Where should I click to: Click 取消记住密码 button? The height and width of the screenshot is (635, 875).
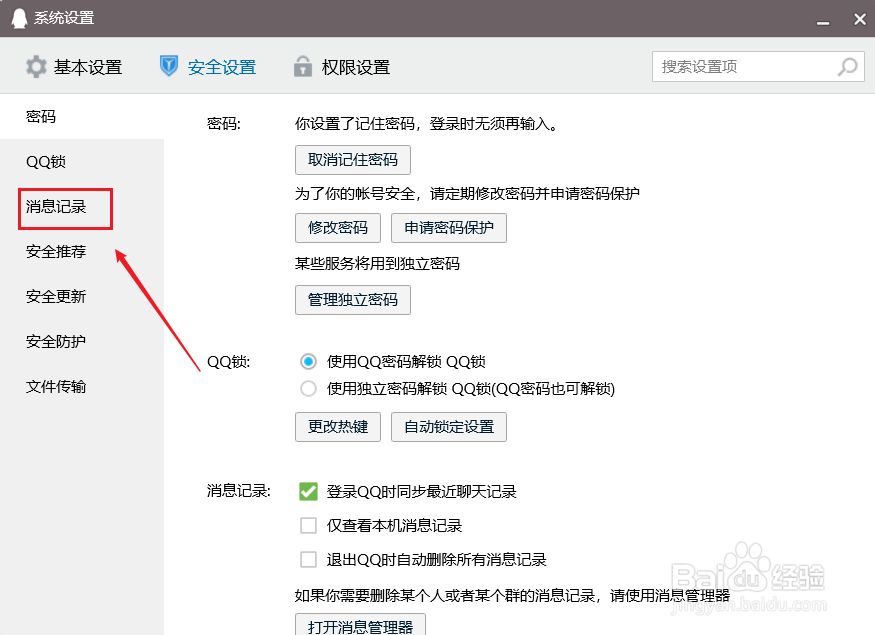click(352, 159)
